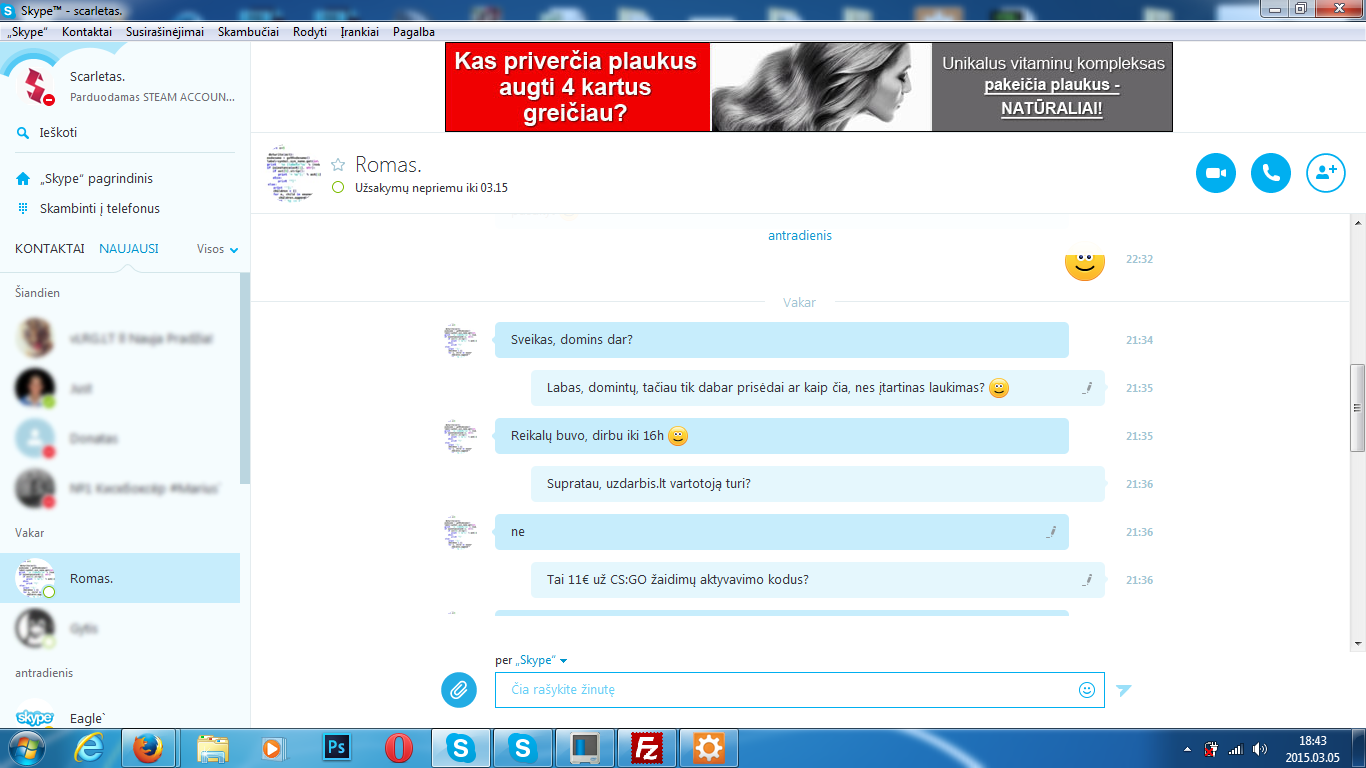
Task: Show hidden system tray icons
Action: 1187,748
